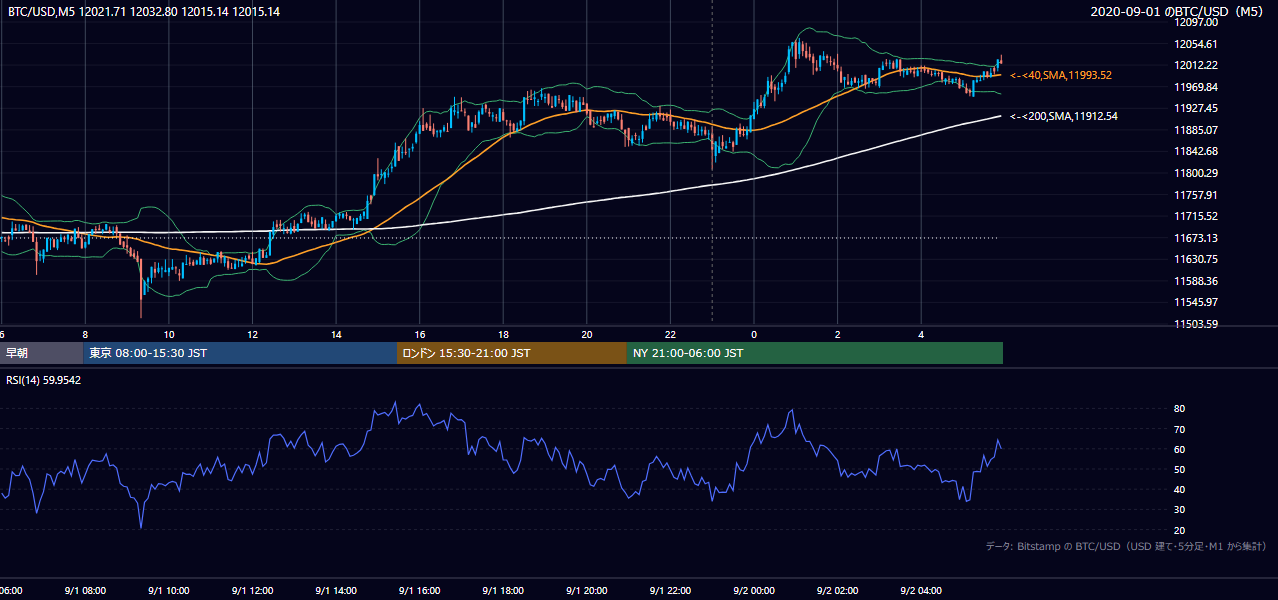Click the RSI(14) 59.9542 indicator label
The image size is (1278, 600).
click(x=44, y=380)
